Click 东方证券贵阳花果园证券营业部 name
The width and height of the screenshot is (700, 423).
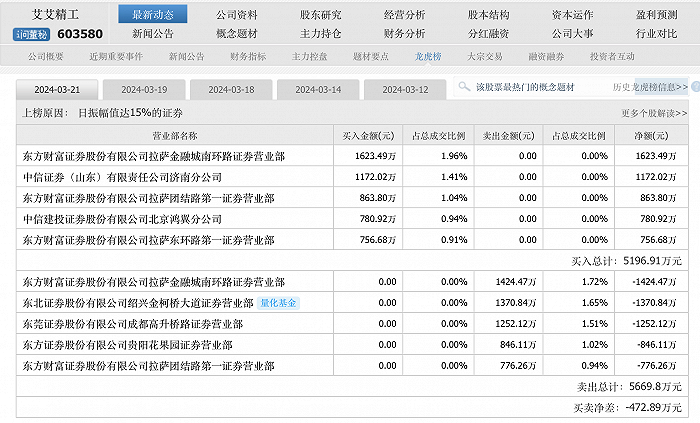(x=128, y=345)
